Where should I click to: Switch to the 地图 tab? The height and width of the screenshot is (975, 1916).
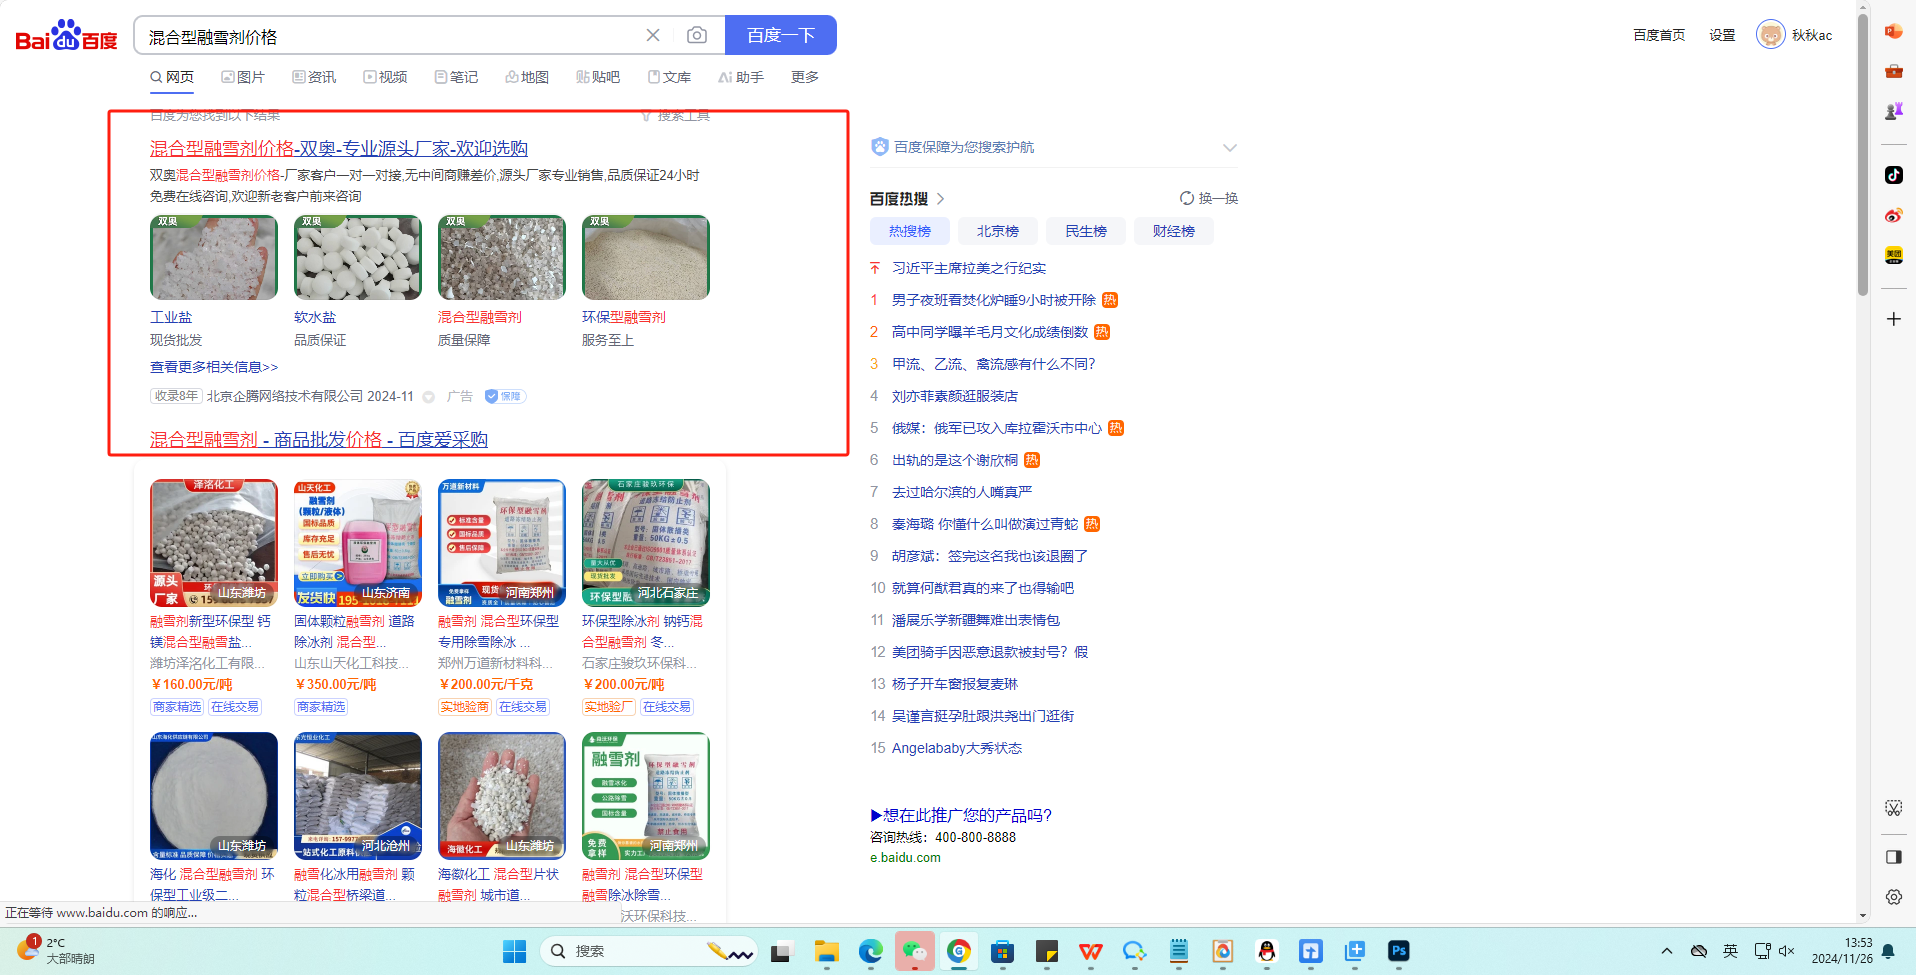527,77
